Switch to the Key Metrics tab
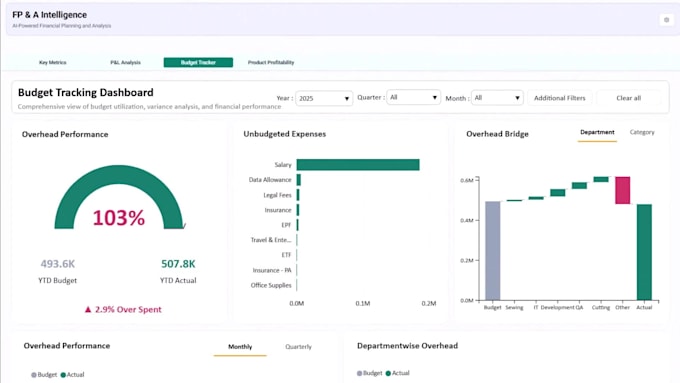680x383 pixels. (x=52, y=62)
